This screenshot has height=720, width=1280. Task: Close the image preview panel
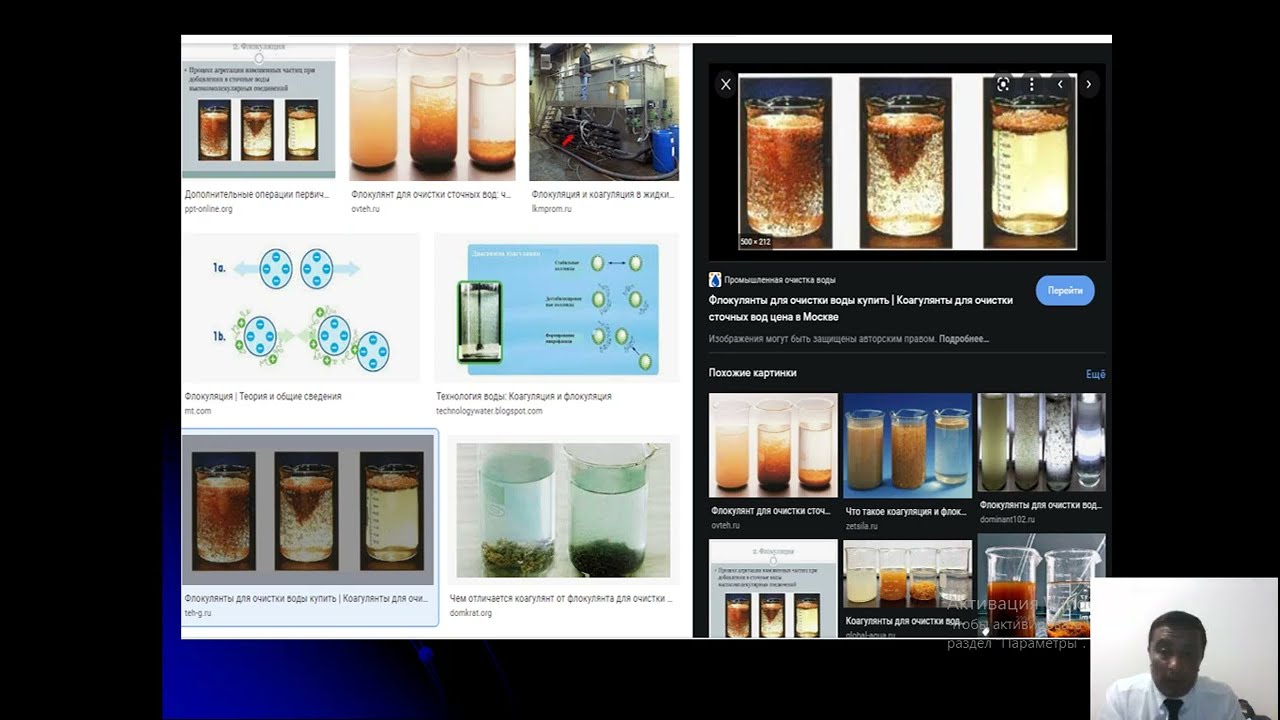coord(726,85)
